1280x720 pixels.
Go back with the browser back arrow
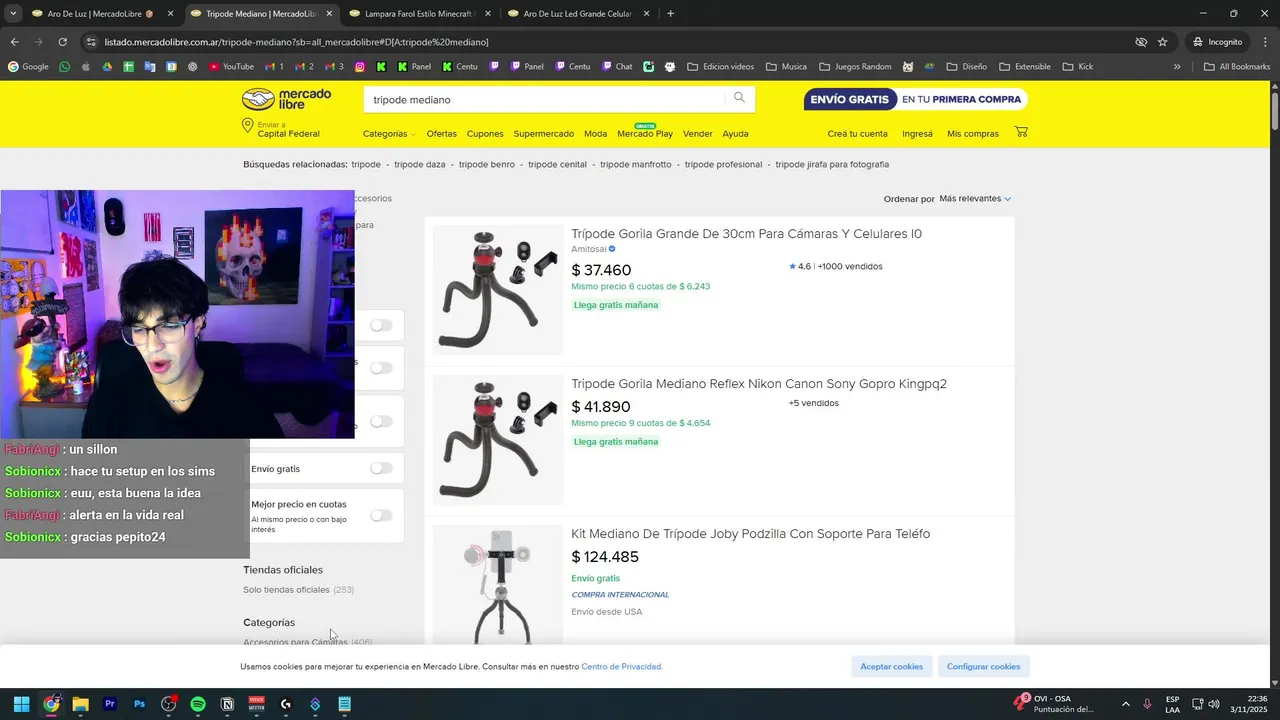pos(14,42)
